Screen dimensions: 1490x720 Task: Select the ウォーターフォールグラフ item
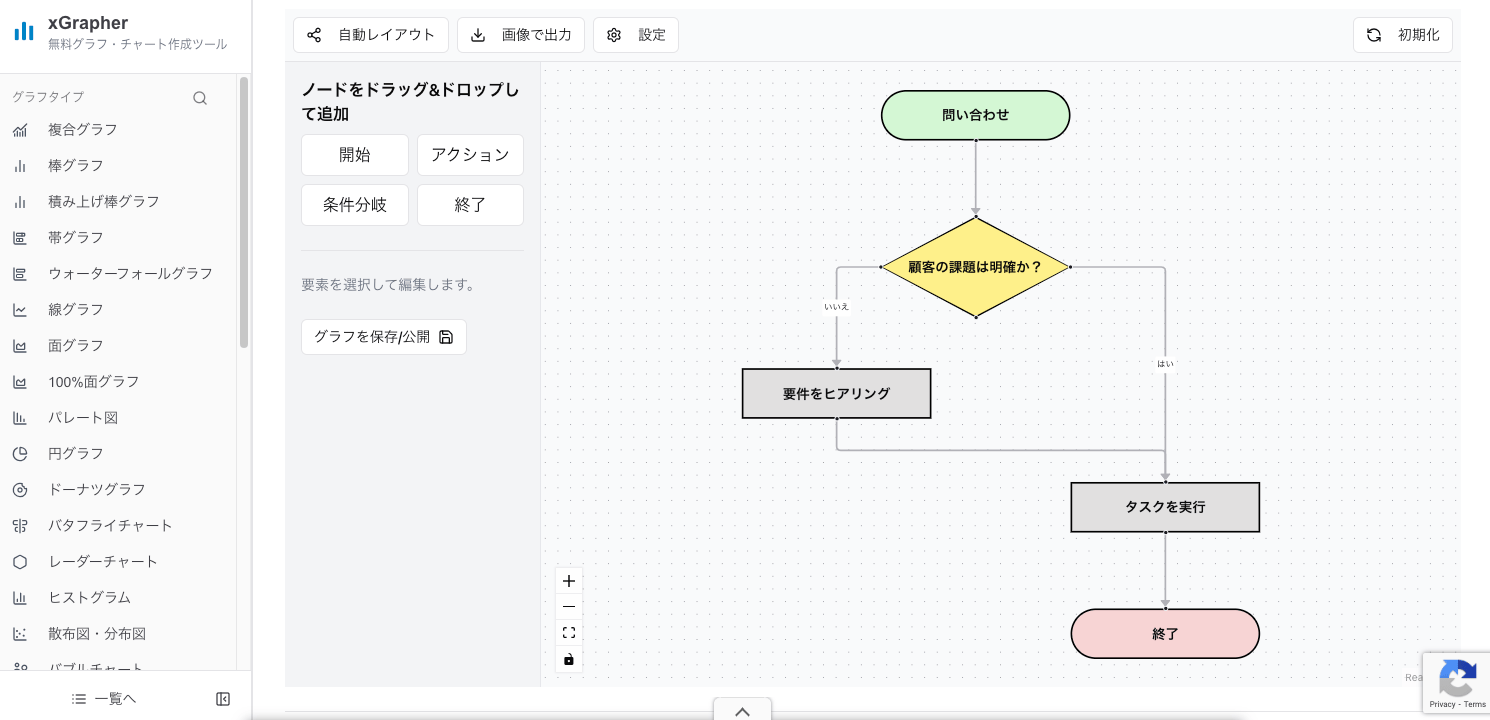coord(131,273)
